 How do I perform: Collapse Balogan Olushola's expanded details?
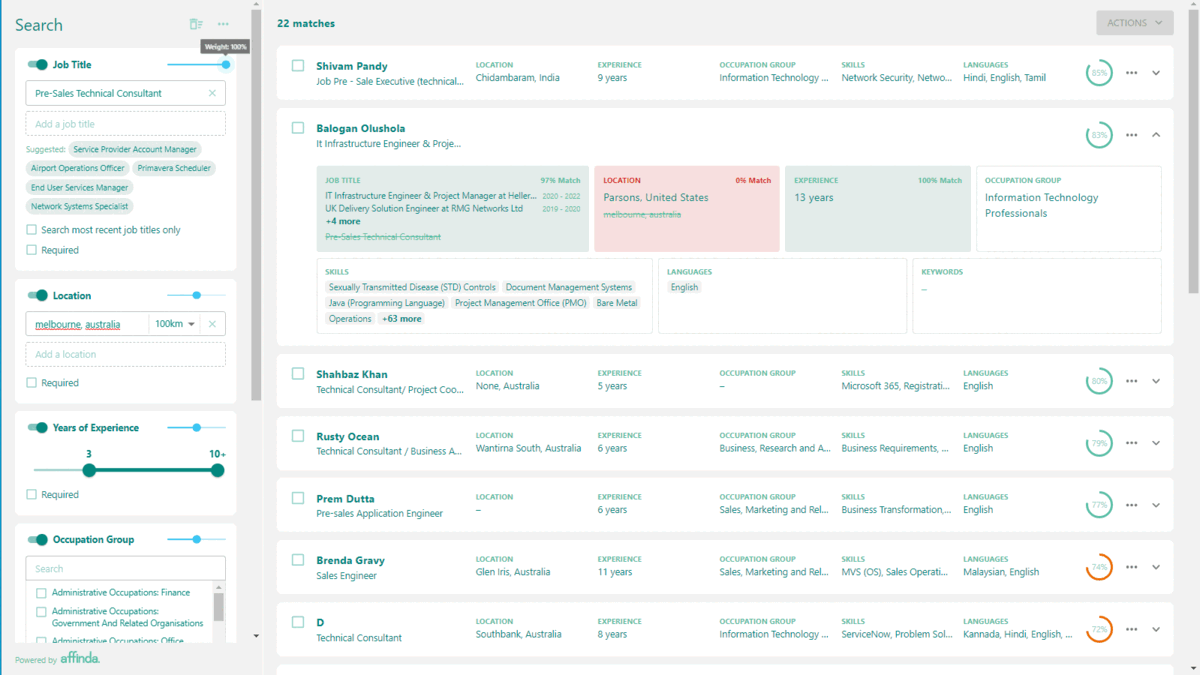click(1157, 135)
